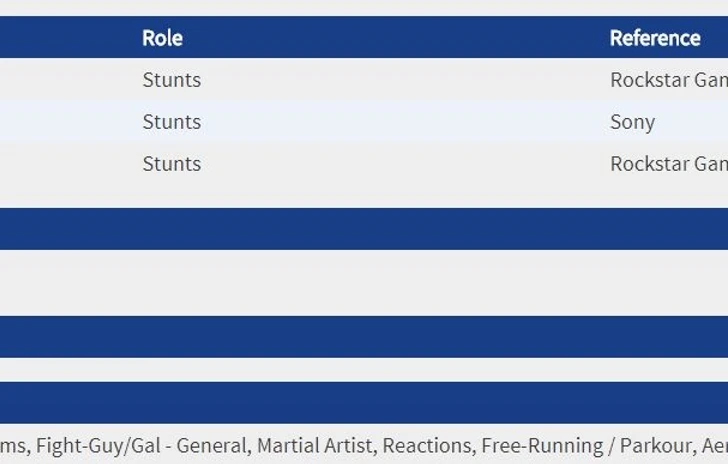This screenshot has height=464, width=728.
Task: Click the light-blue Sony row between its two cells
Action: coord(400,122)
